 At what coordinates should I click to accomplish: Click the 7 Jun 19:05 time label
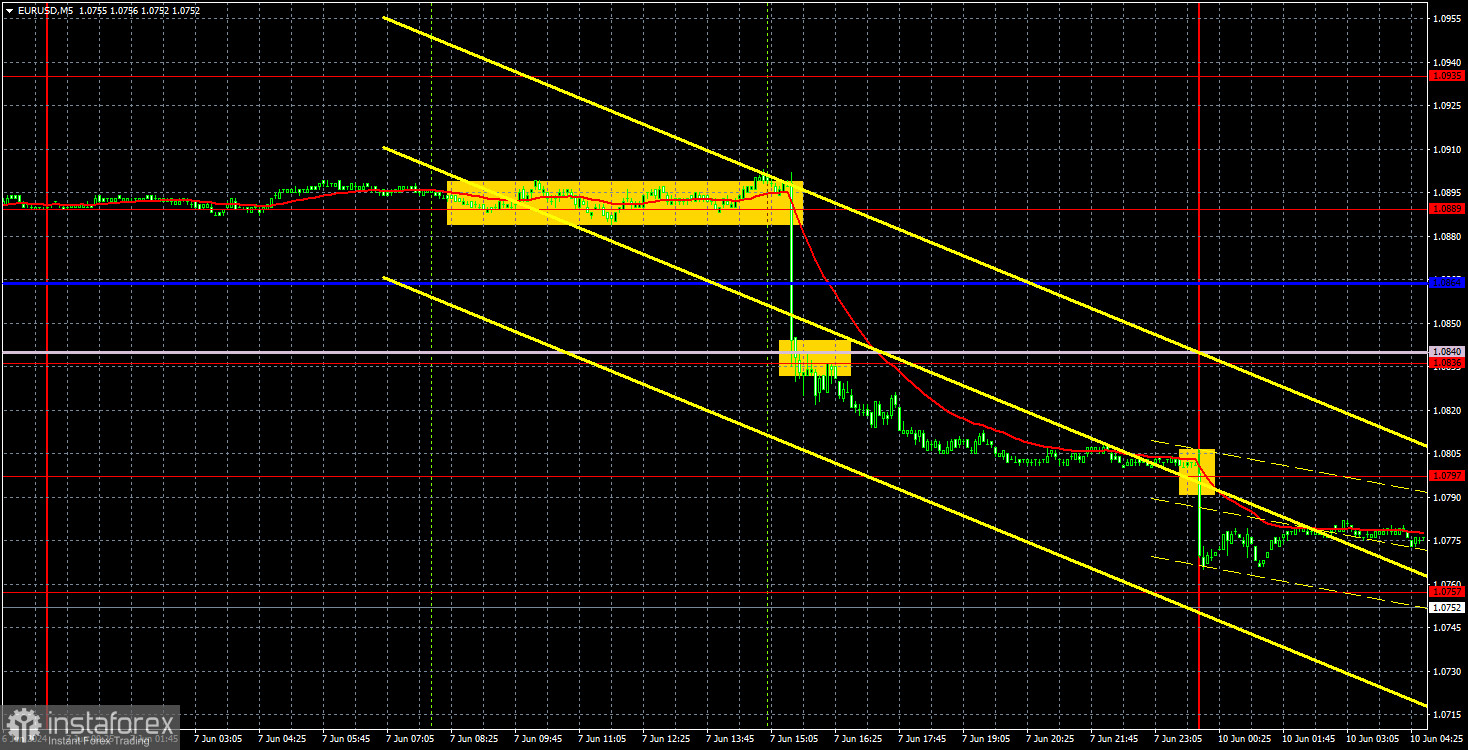click(986, 739)
